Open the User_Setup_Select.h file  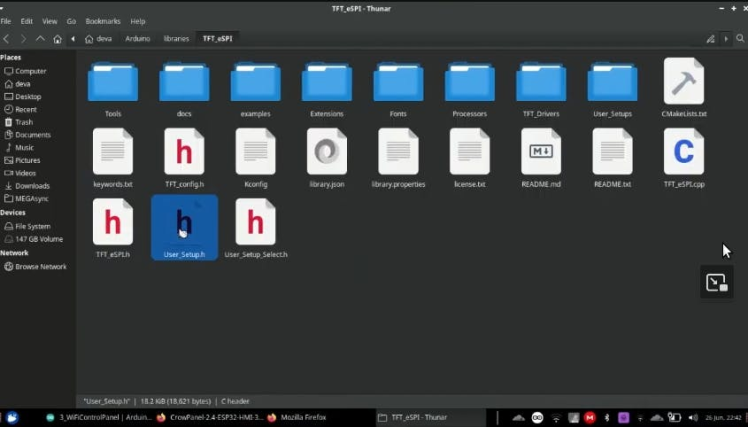coord(255,224)
